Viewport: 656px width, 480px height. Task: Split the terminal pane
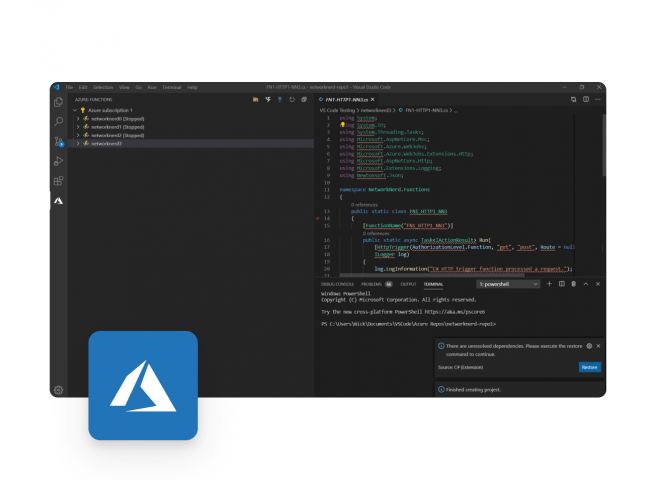(x=562, y=284)
